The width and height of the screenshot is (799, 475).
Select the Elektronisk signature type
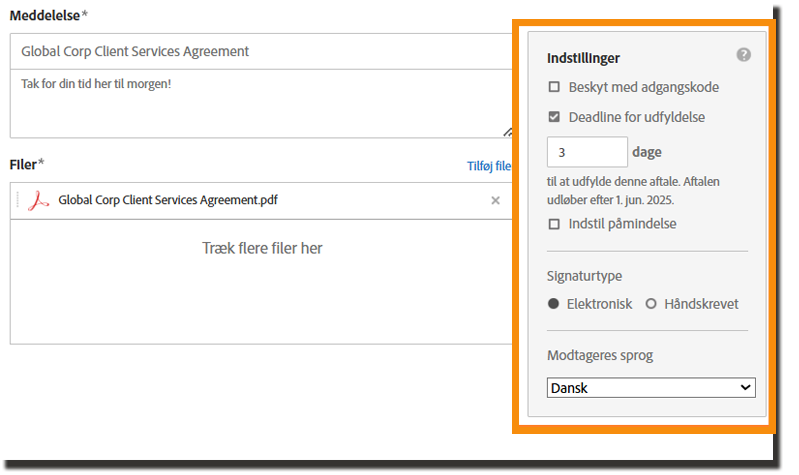pos(554,304)
